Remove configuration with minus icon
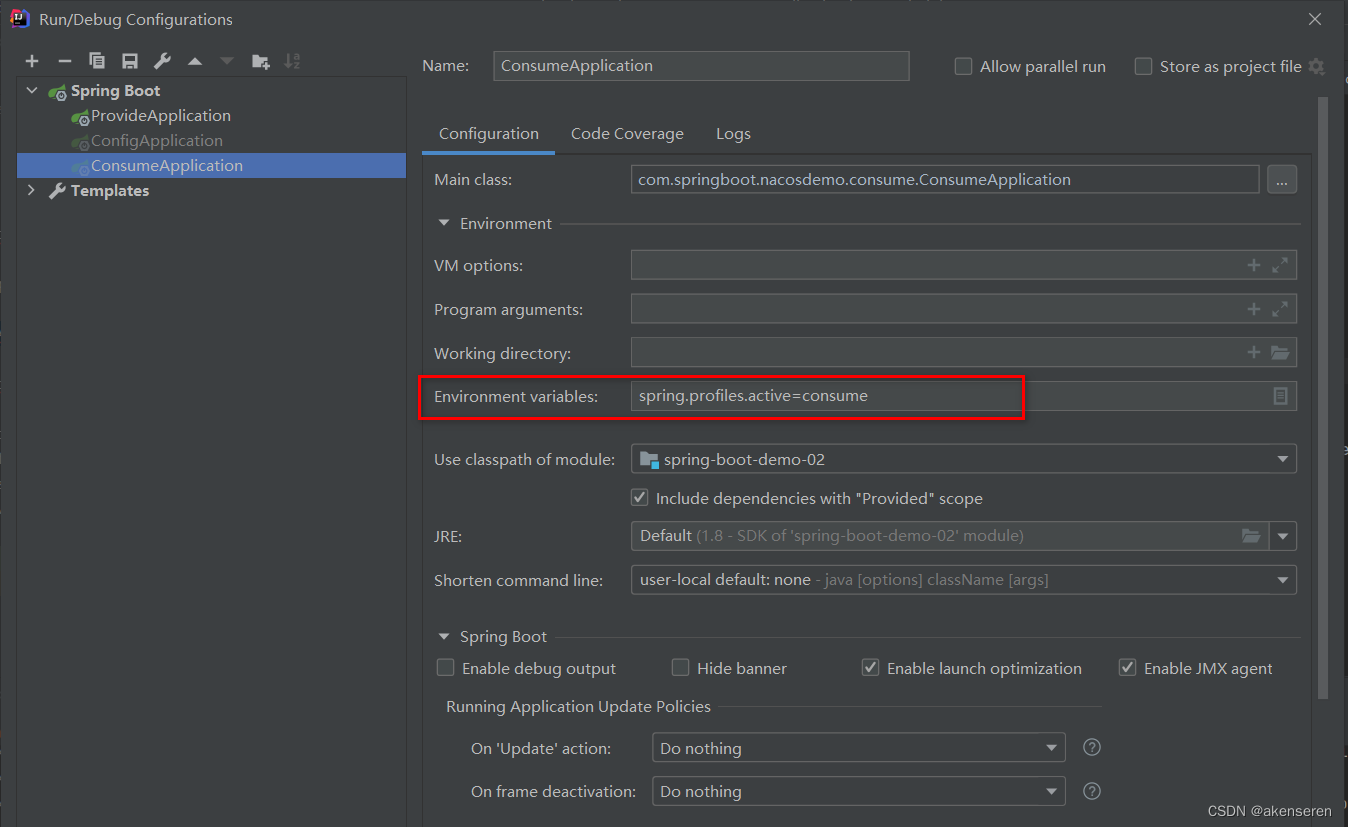 64,62
